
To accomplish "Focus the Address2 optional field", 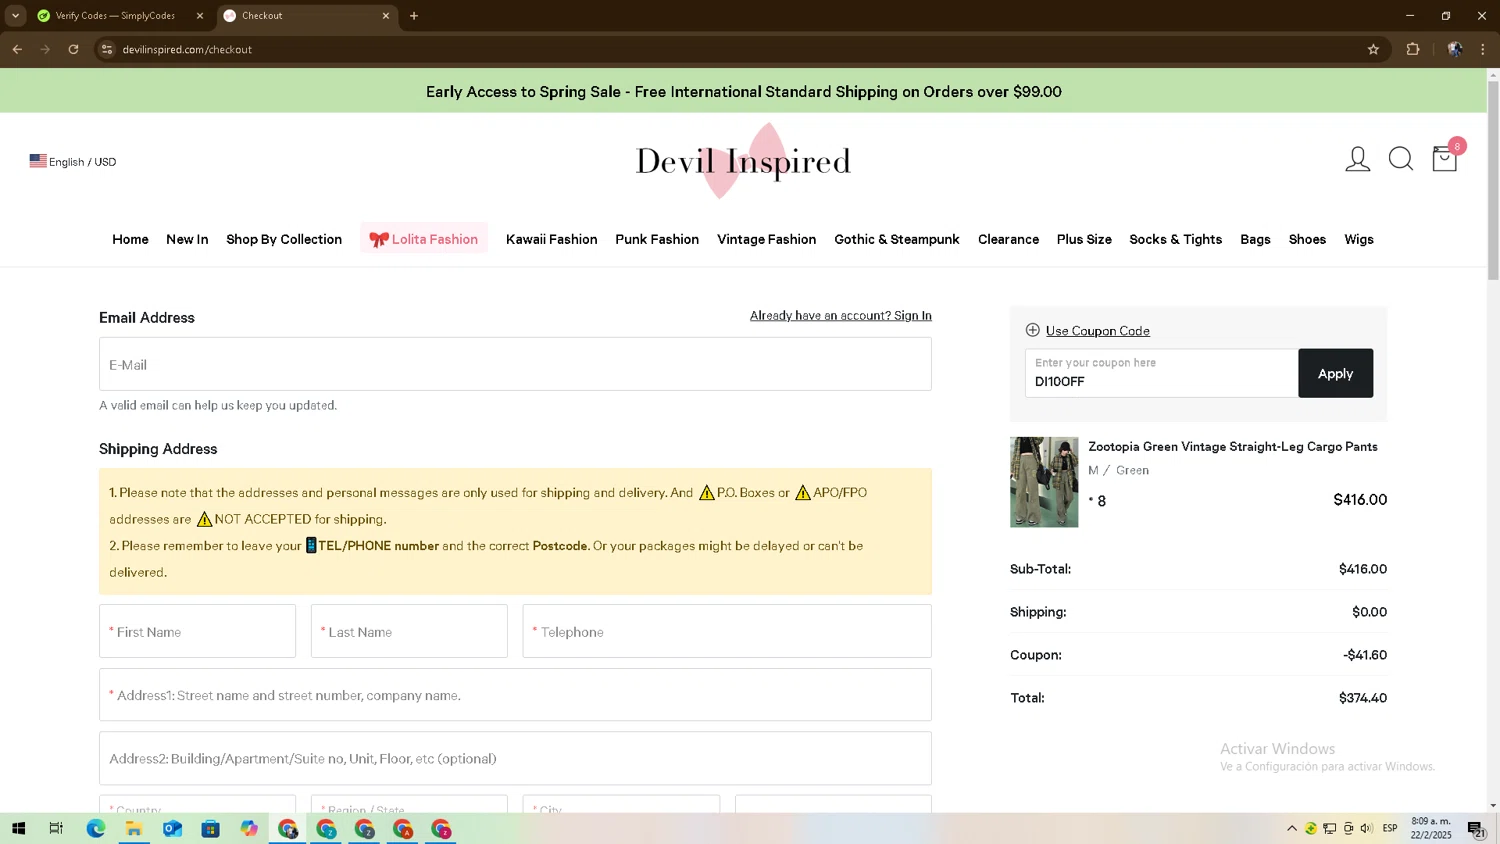I will [515, 758].
